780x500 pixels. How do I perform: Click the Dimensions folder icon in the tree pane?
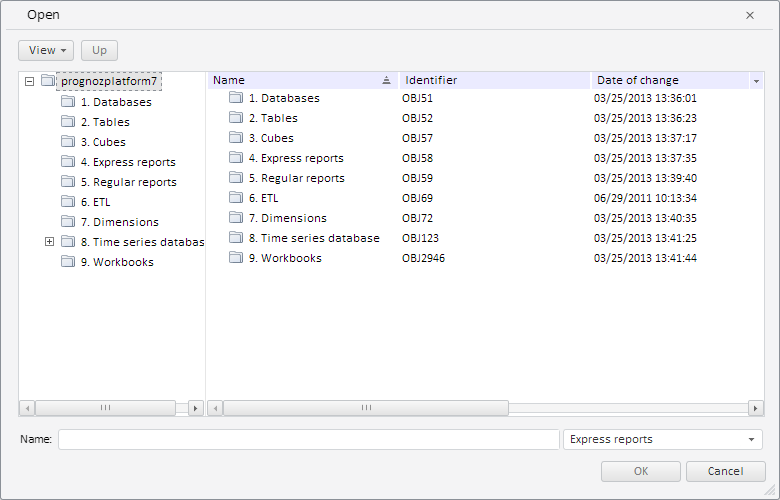[x=68, y=222]
